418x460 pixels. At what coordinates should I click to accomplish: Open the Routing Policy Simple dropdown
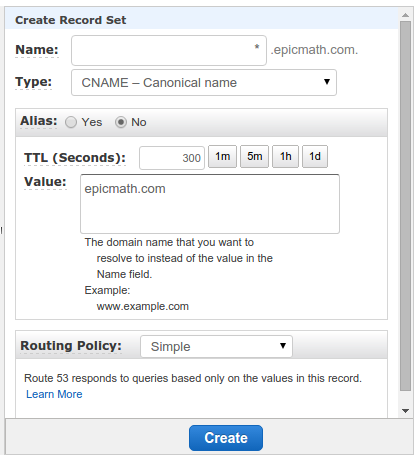(x=216, y=346)
